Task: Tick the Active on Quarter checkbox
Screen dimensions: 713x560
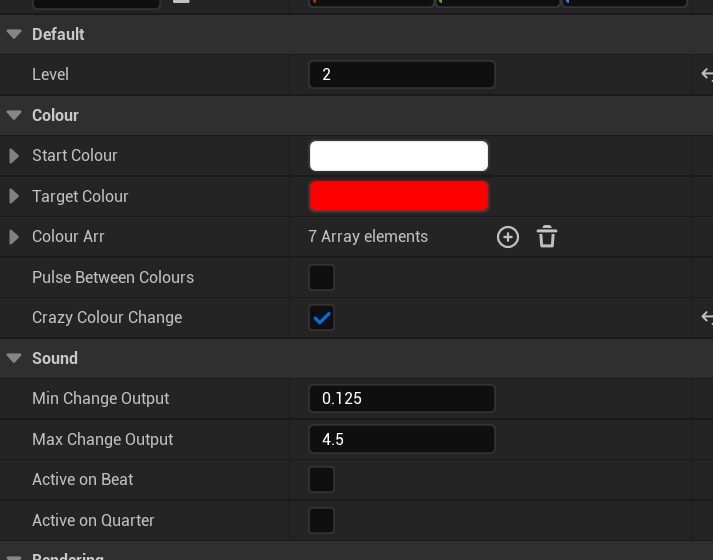Action: [321, 520]
